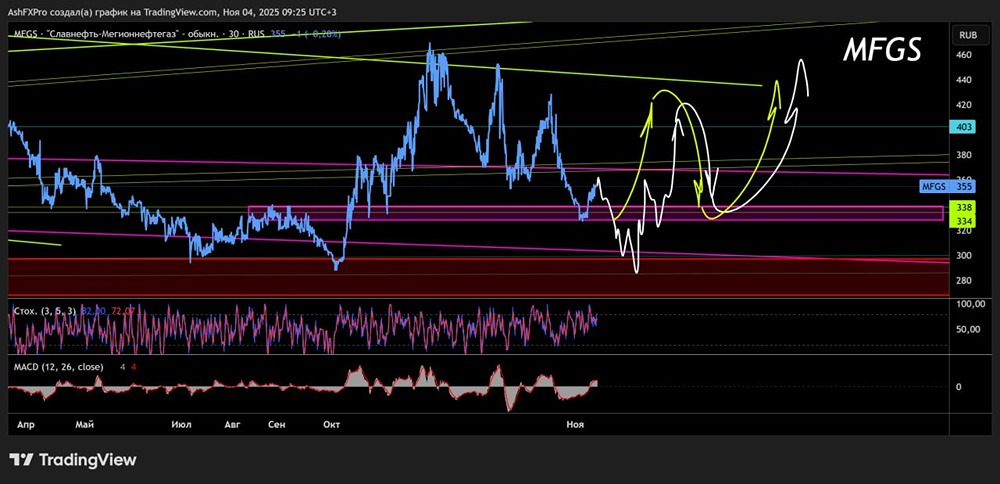Click the 460 price scale value
The width and height of the screenshot is (1000, 484).
[964, 55]
